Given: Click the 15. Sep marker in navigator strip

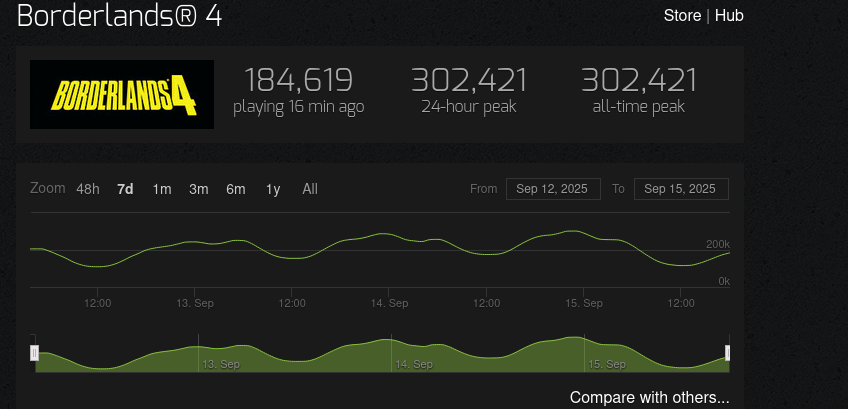Looking at the screenshot, I should click(x=607, y=365).
